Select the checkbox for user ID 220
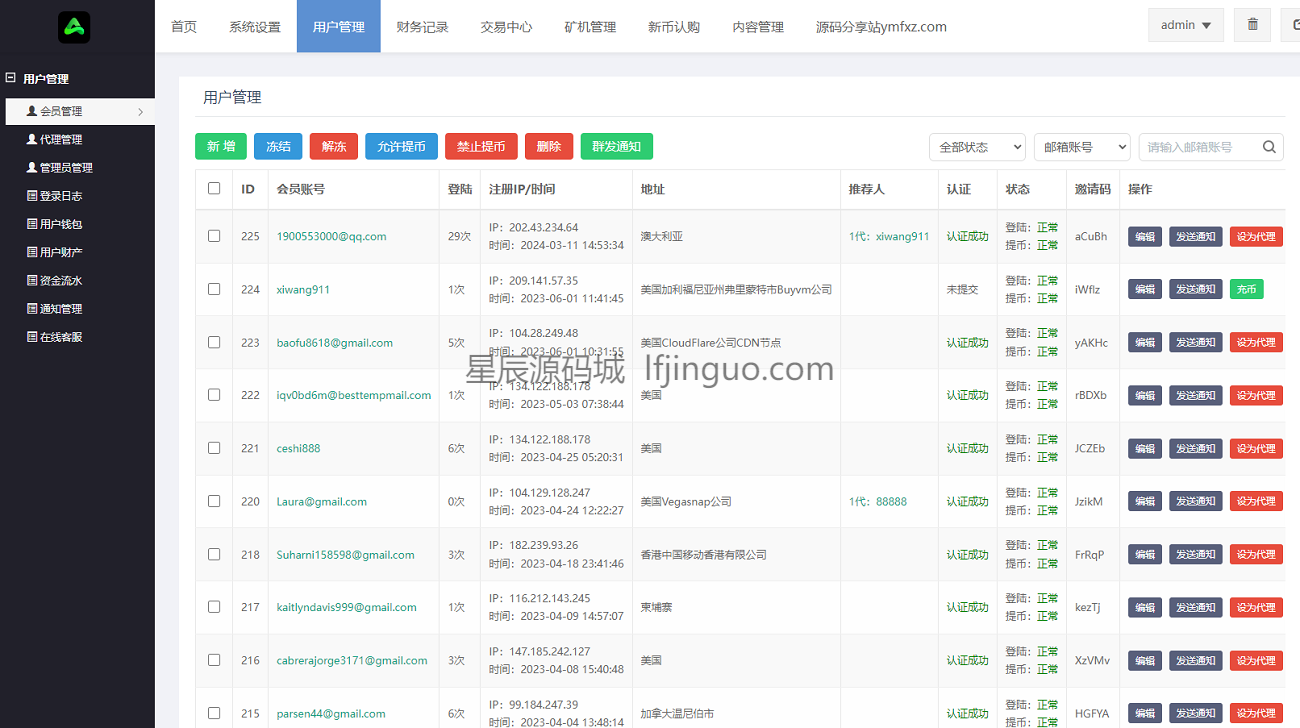 tap(214, 501)
